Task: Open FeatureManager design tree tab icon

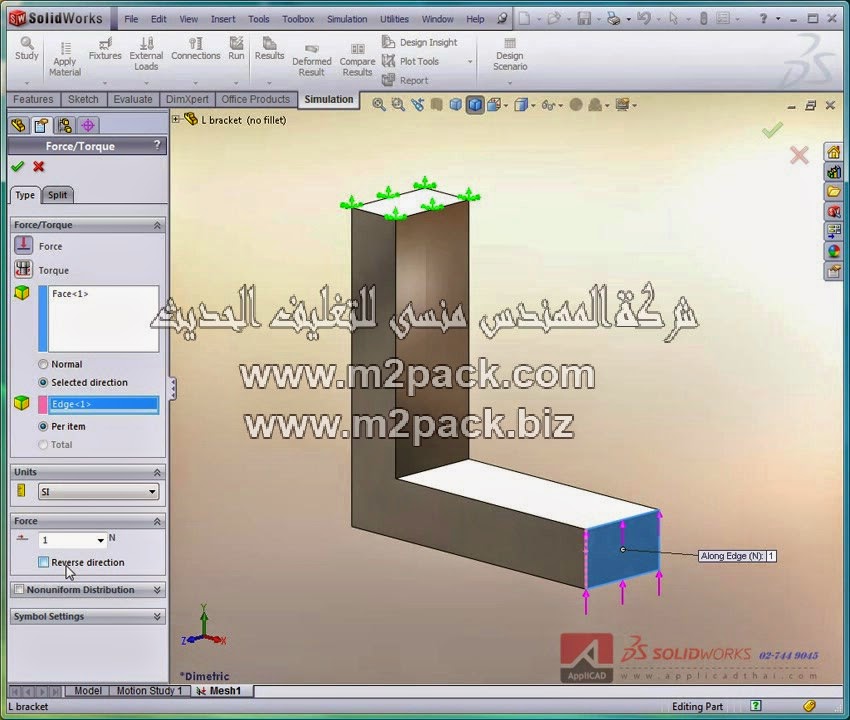Action: coord(18,125)
